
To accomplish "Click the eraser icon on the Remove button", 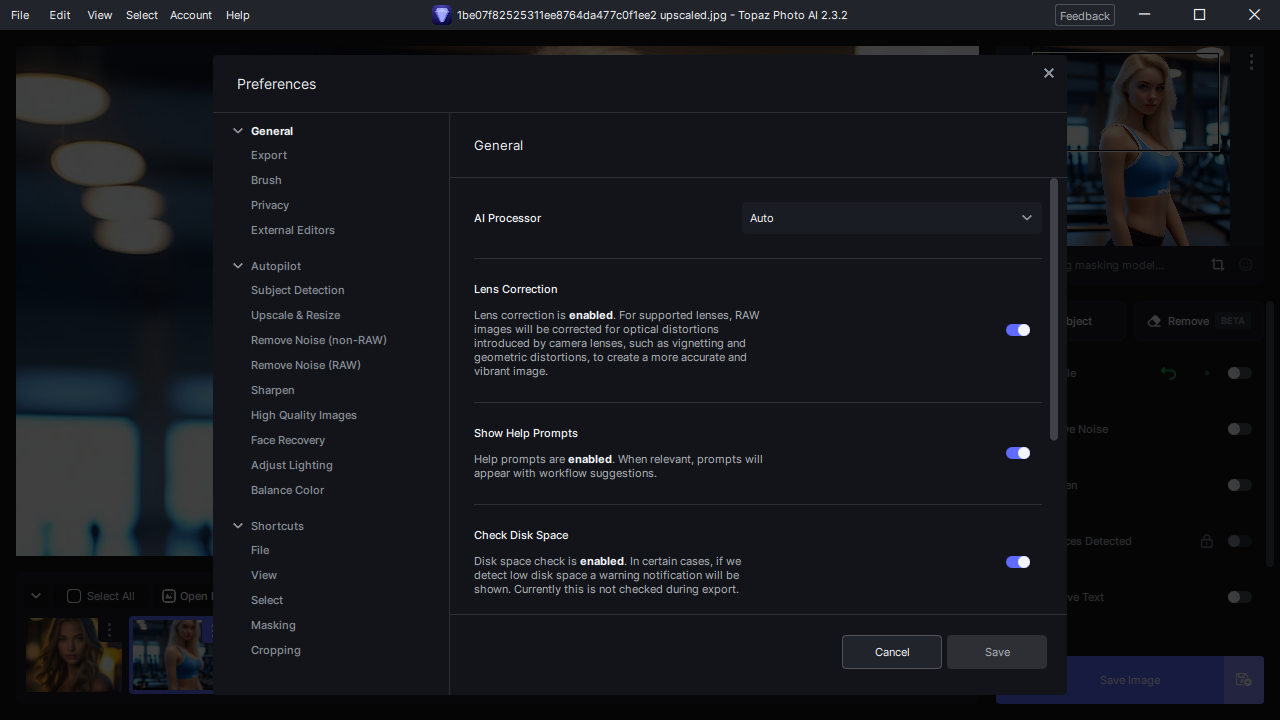I will [x=1154, y=321].
